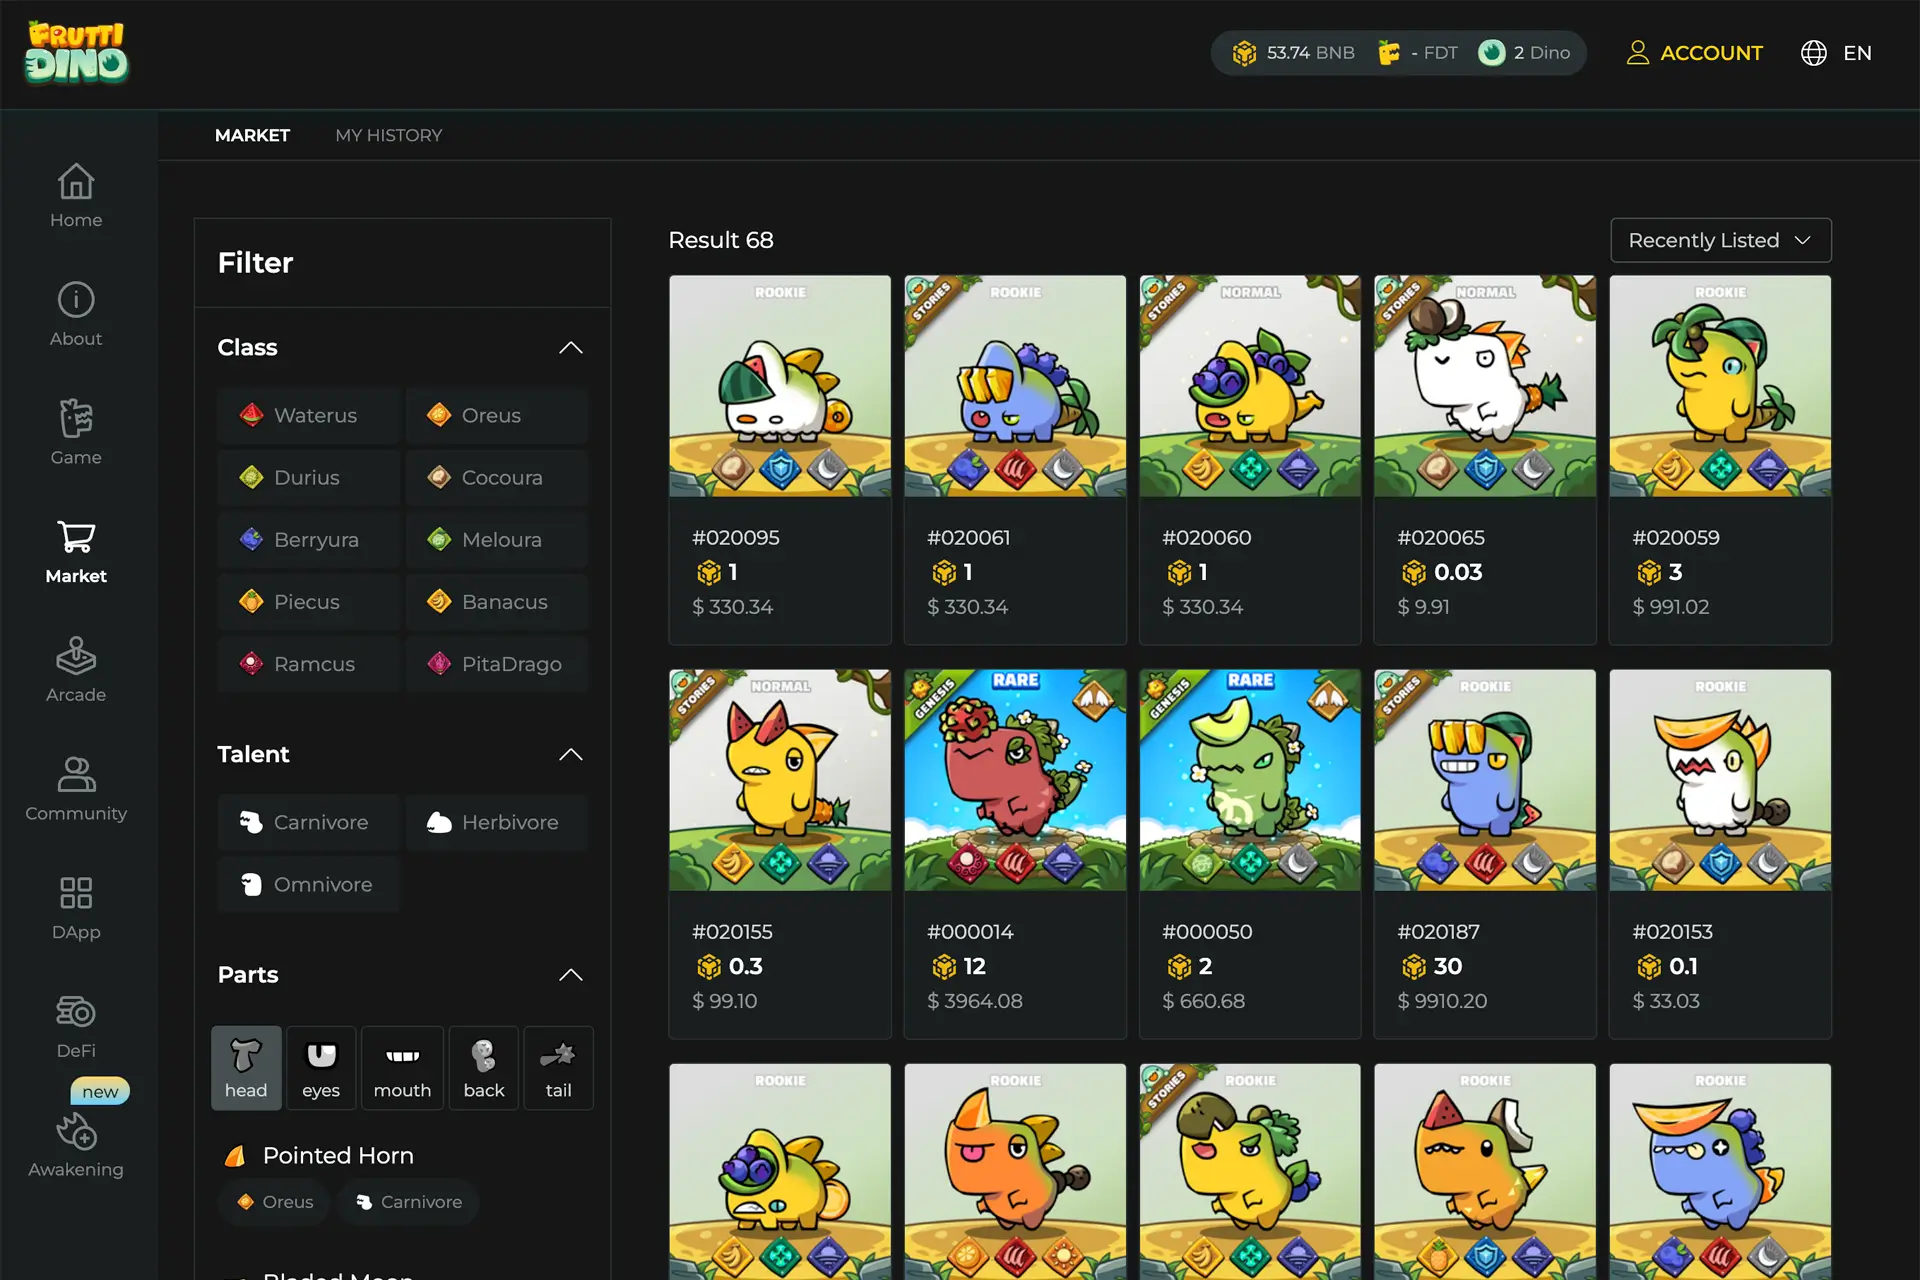1920x1280 pixels.
Task: Open DApp from the sidebar
Action: (76, 907)
